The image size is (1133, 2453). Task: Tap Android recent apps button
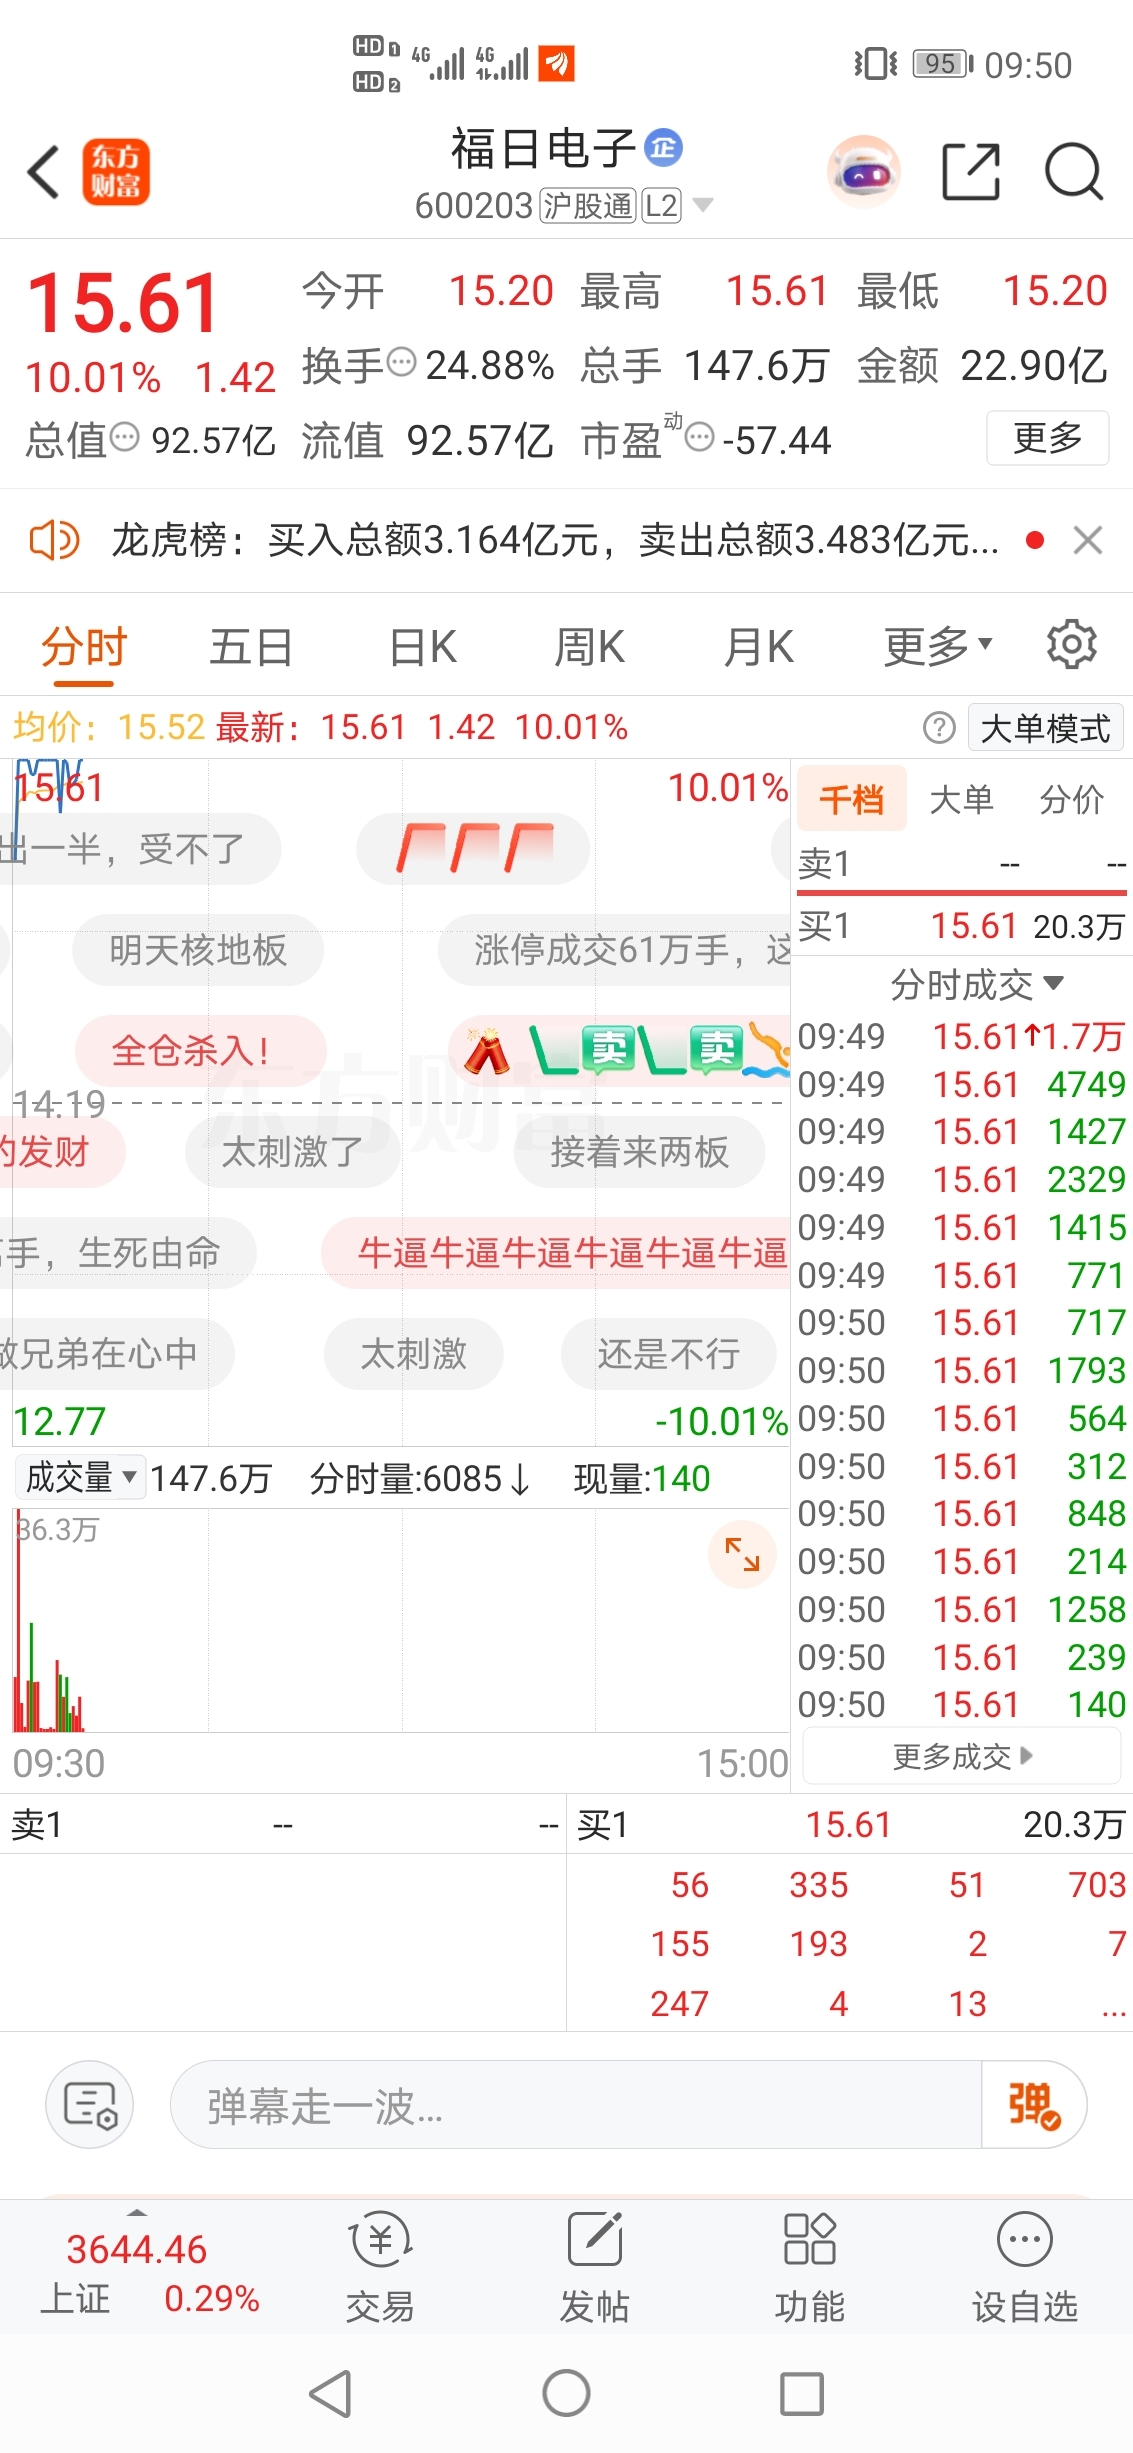[802, 2394]
